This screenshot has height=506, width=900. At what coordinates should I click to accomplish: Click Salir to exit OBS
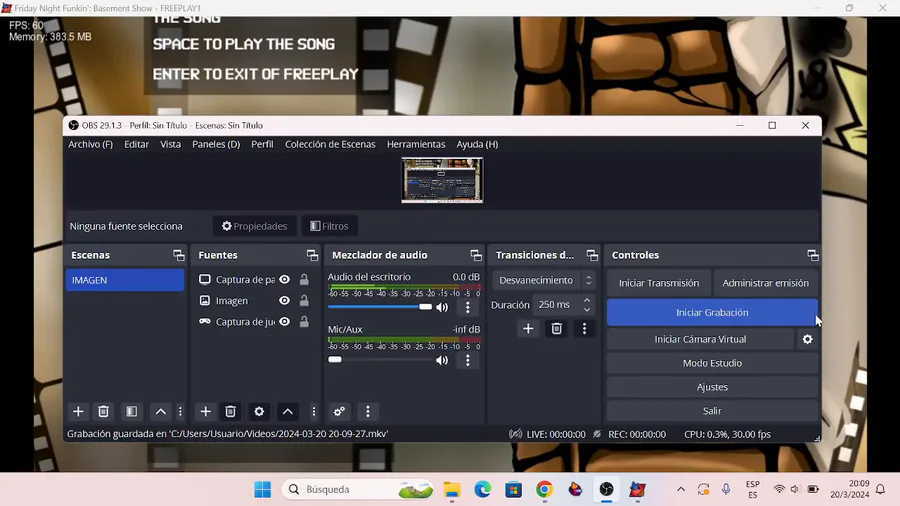[712, 411]
